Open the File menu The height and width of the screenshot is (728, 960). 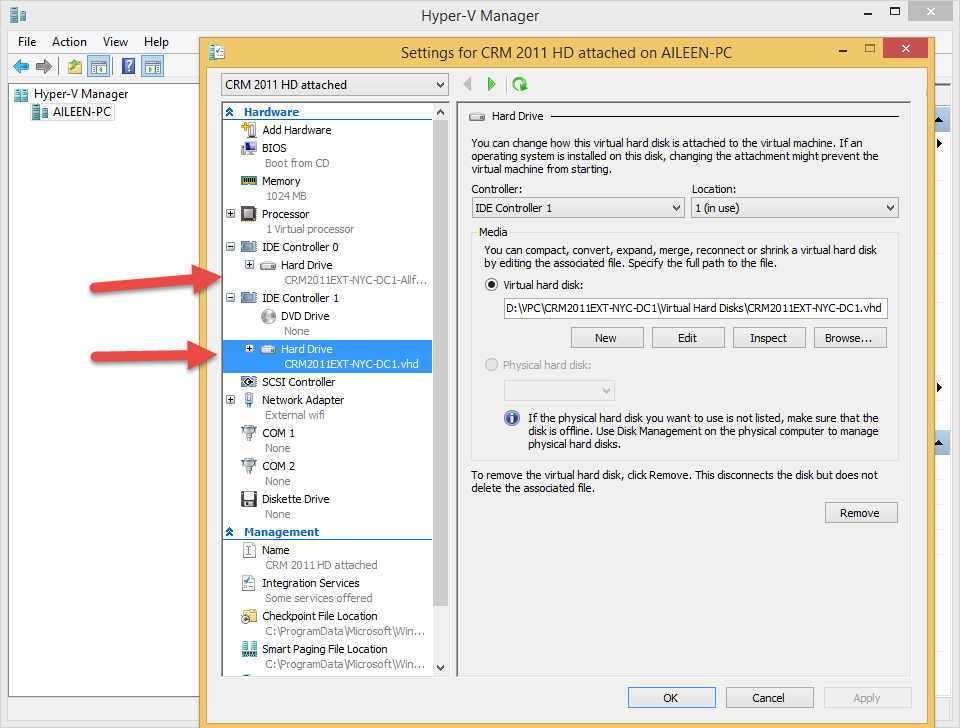27,42
